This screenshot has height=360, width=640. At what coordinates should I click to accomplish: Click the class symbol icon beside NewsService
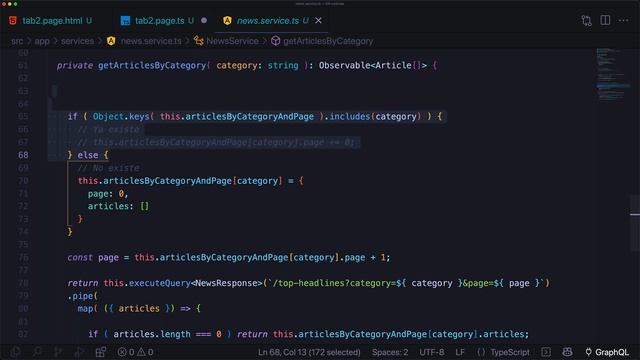pos(199,41)
